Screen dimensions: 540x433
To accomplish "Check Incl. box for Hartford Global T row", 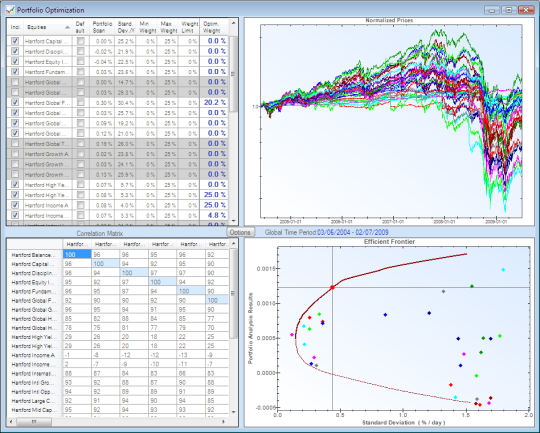I will [15, 143].
